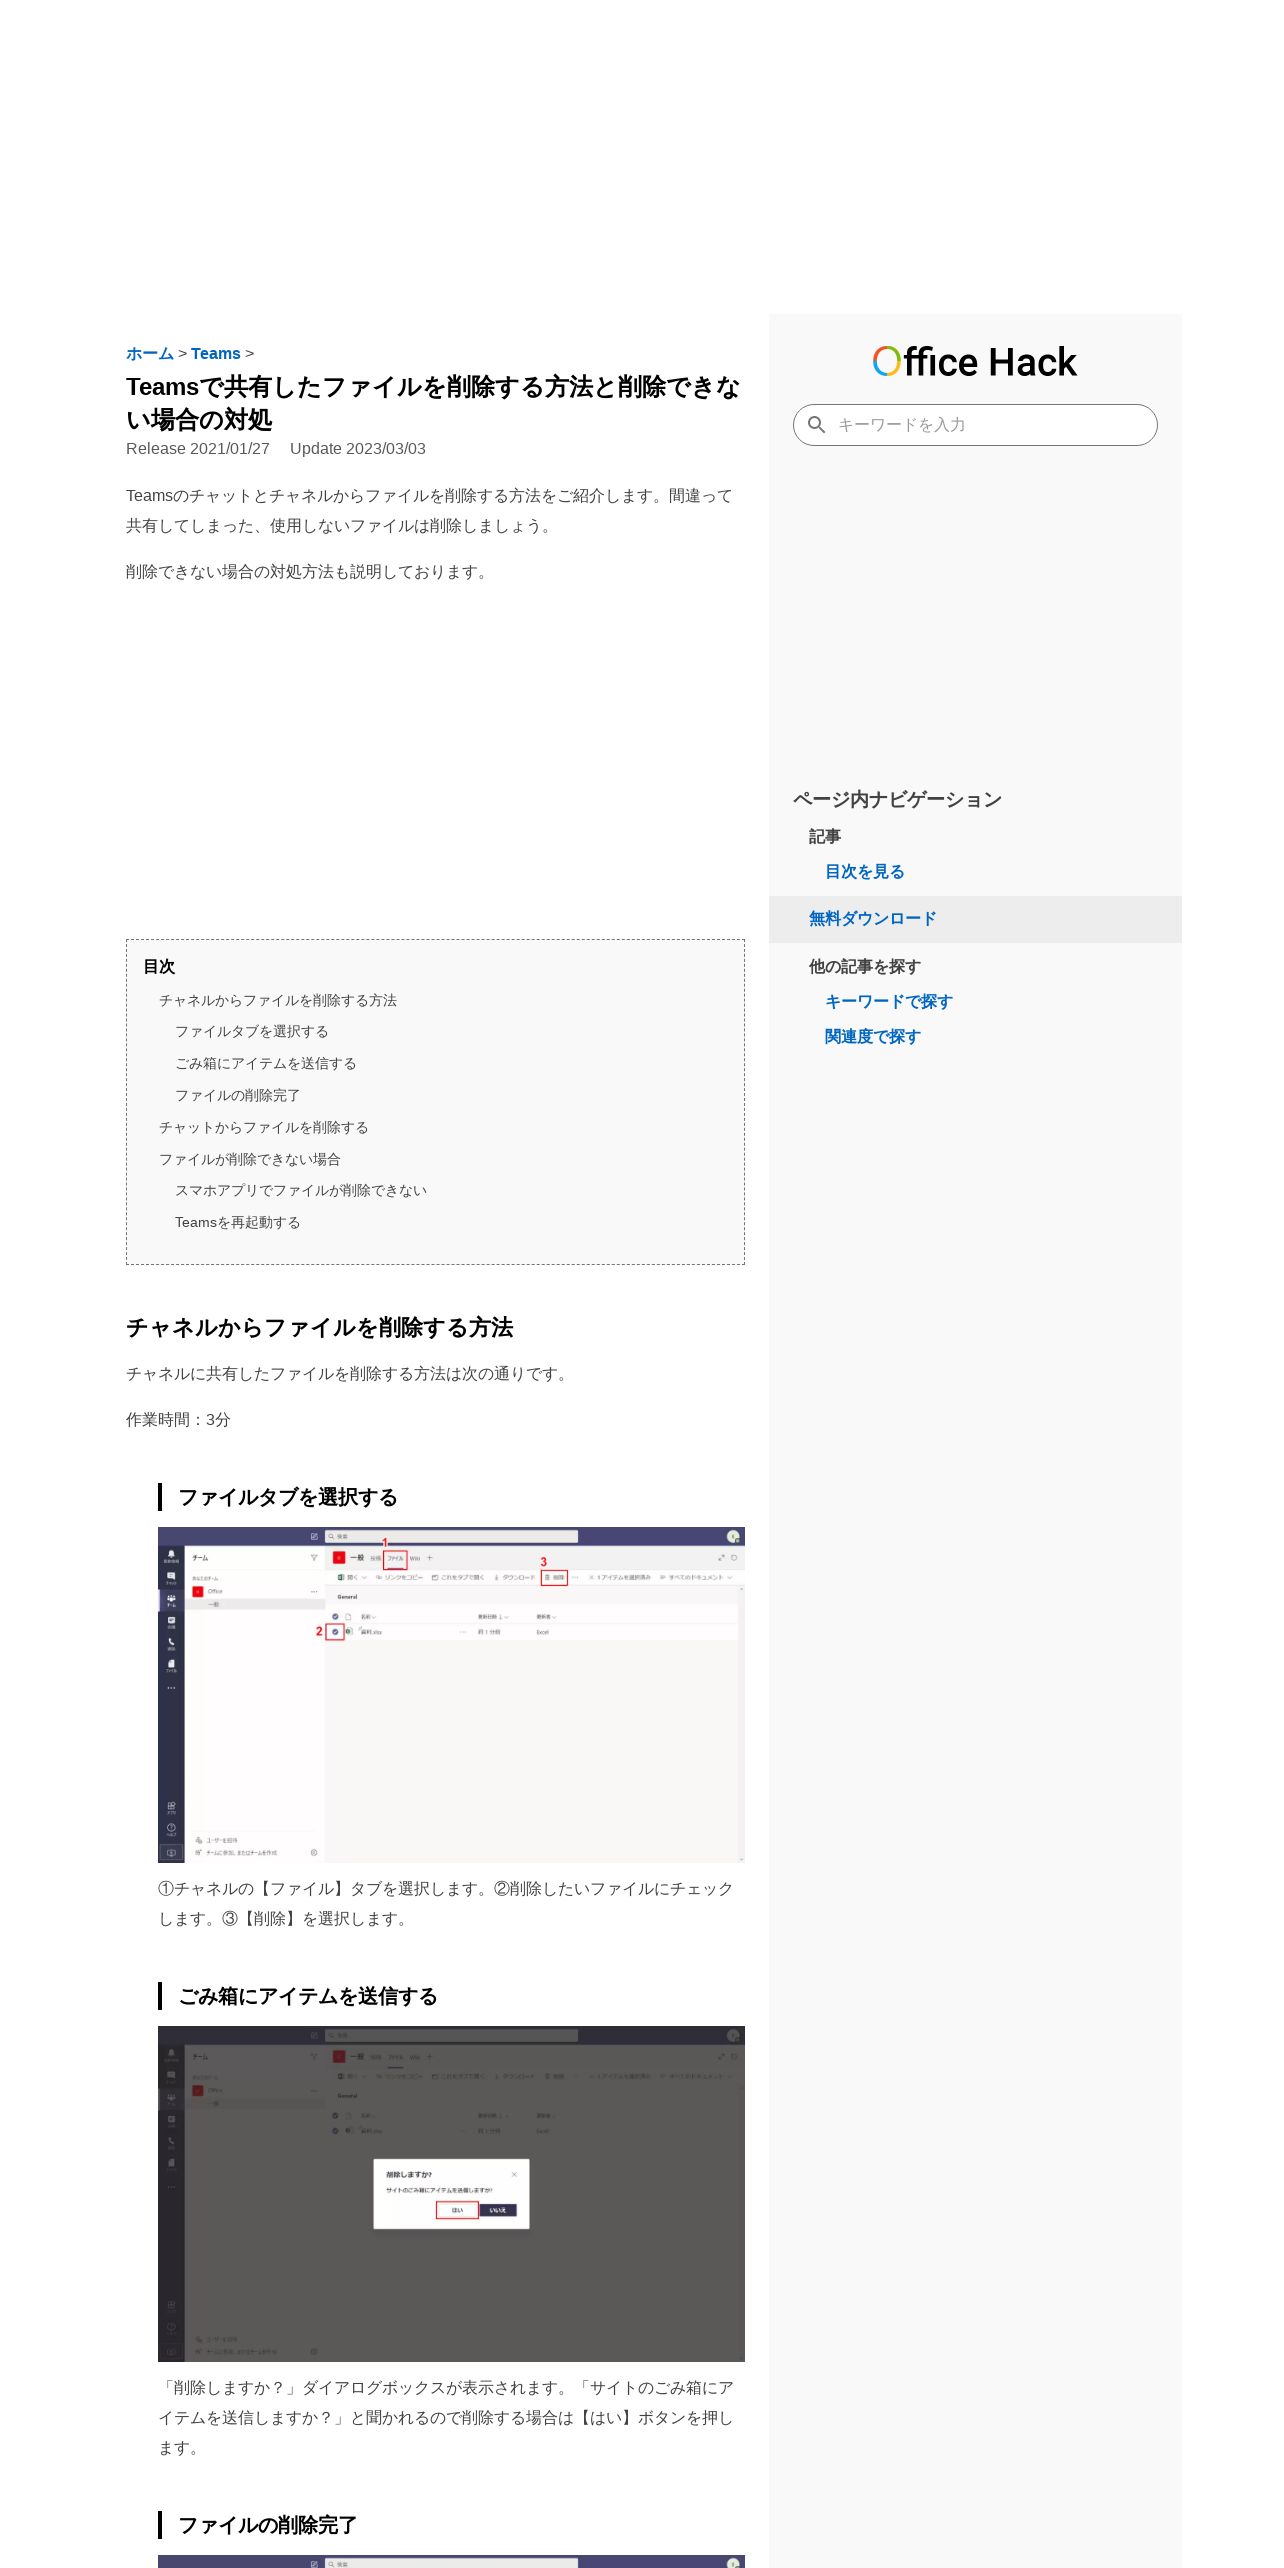Image resolution: width=1284 pixels, height=2568 pixels.
Task: Jump to チャットからファイルを削除する in contents
Action: click(264, 1128)
